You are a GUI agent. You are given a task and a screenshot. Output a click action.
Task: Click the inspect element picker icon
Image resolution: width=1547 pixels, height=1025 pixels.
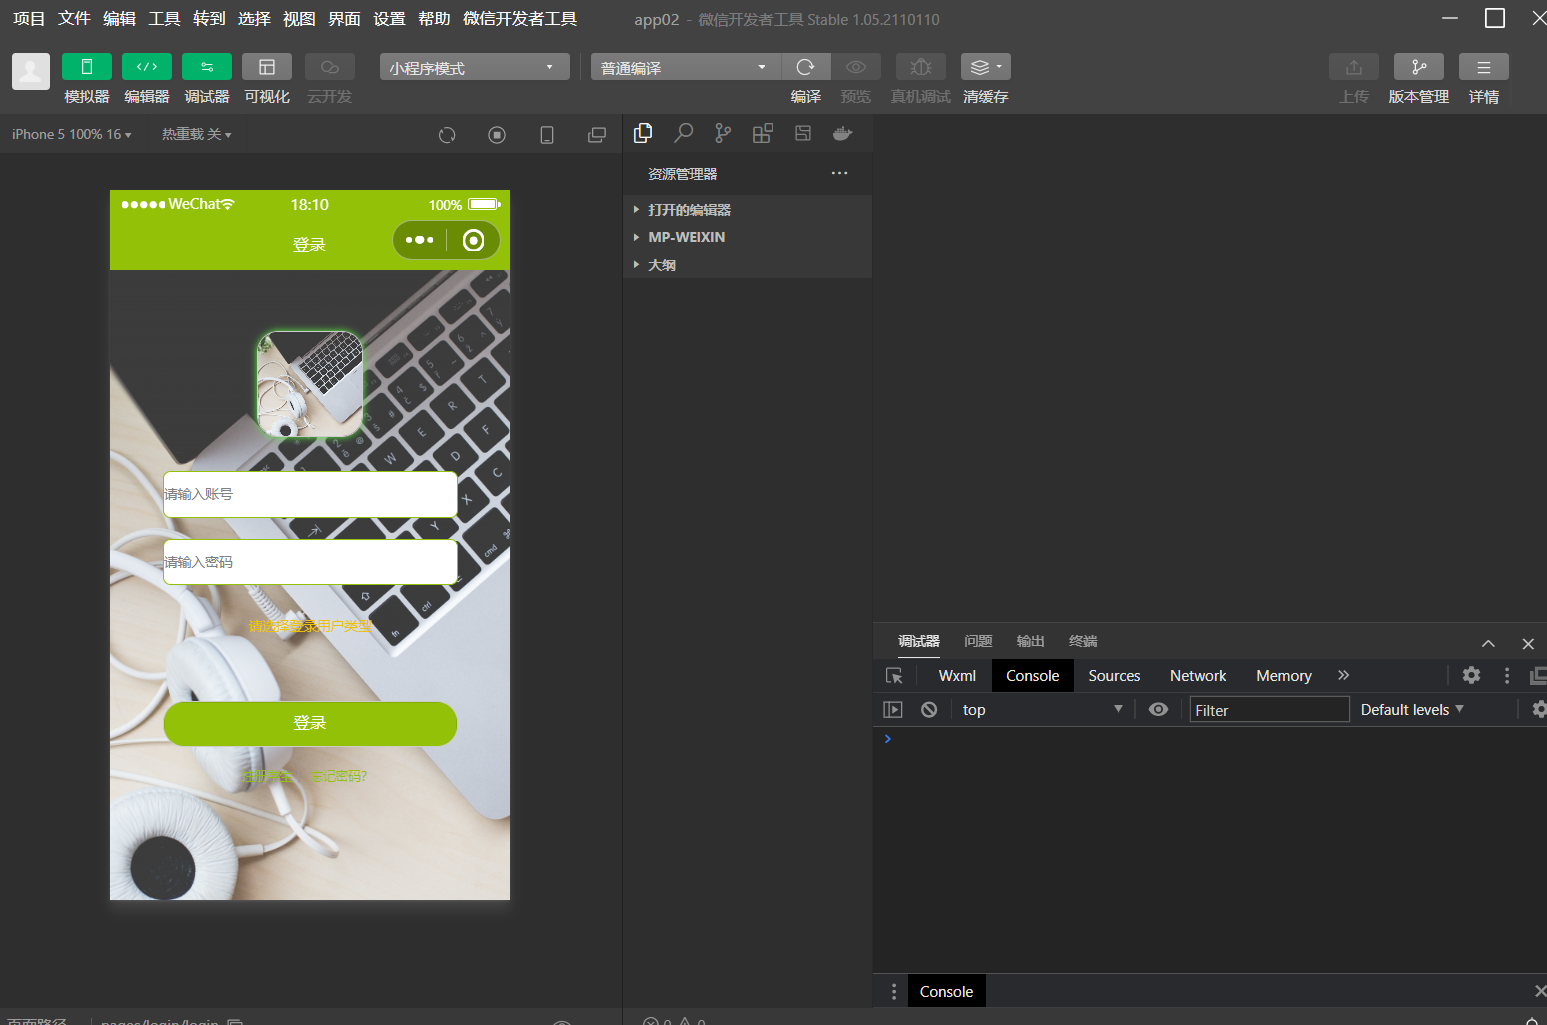pos(894,676)
